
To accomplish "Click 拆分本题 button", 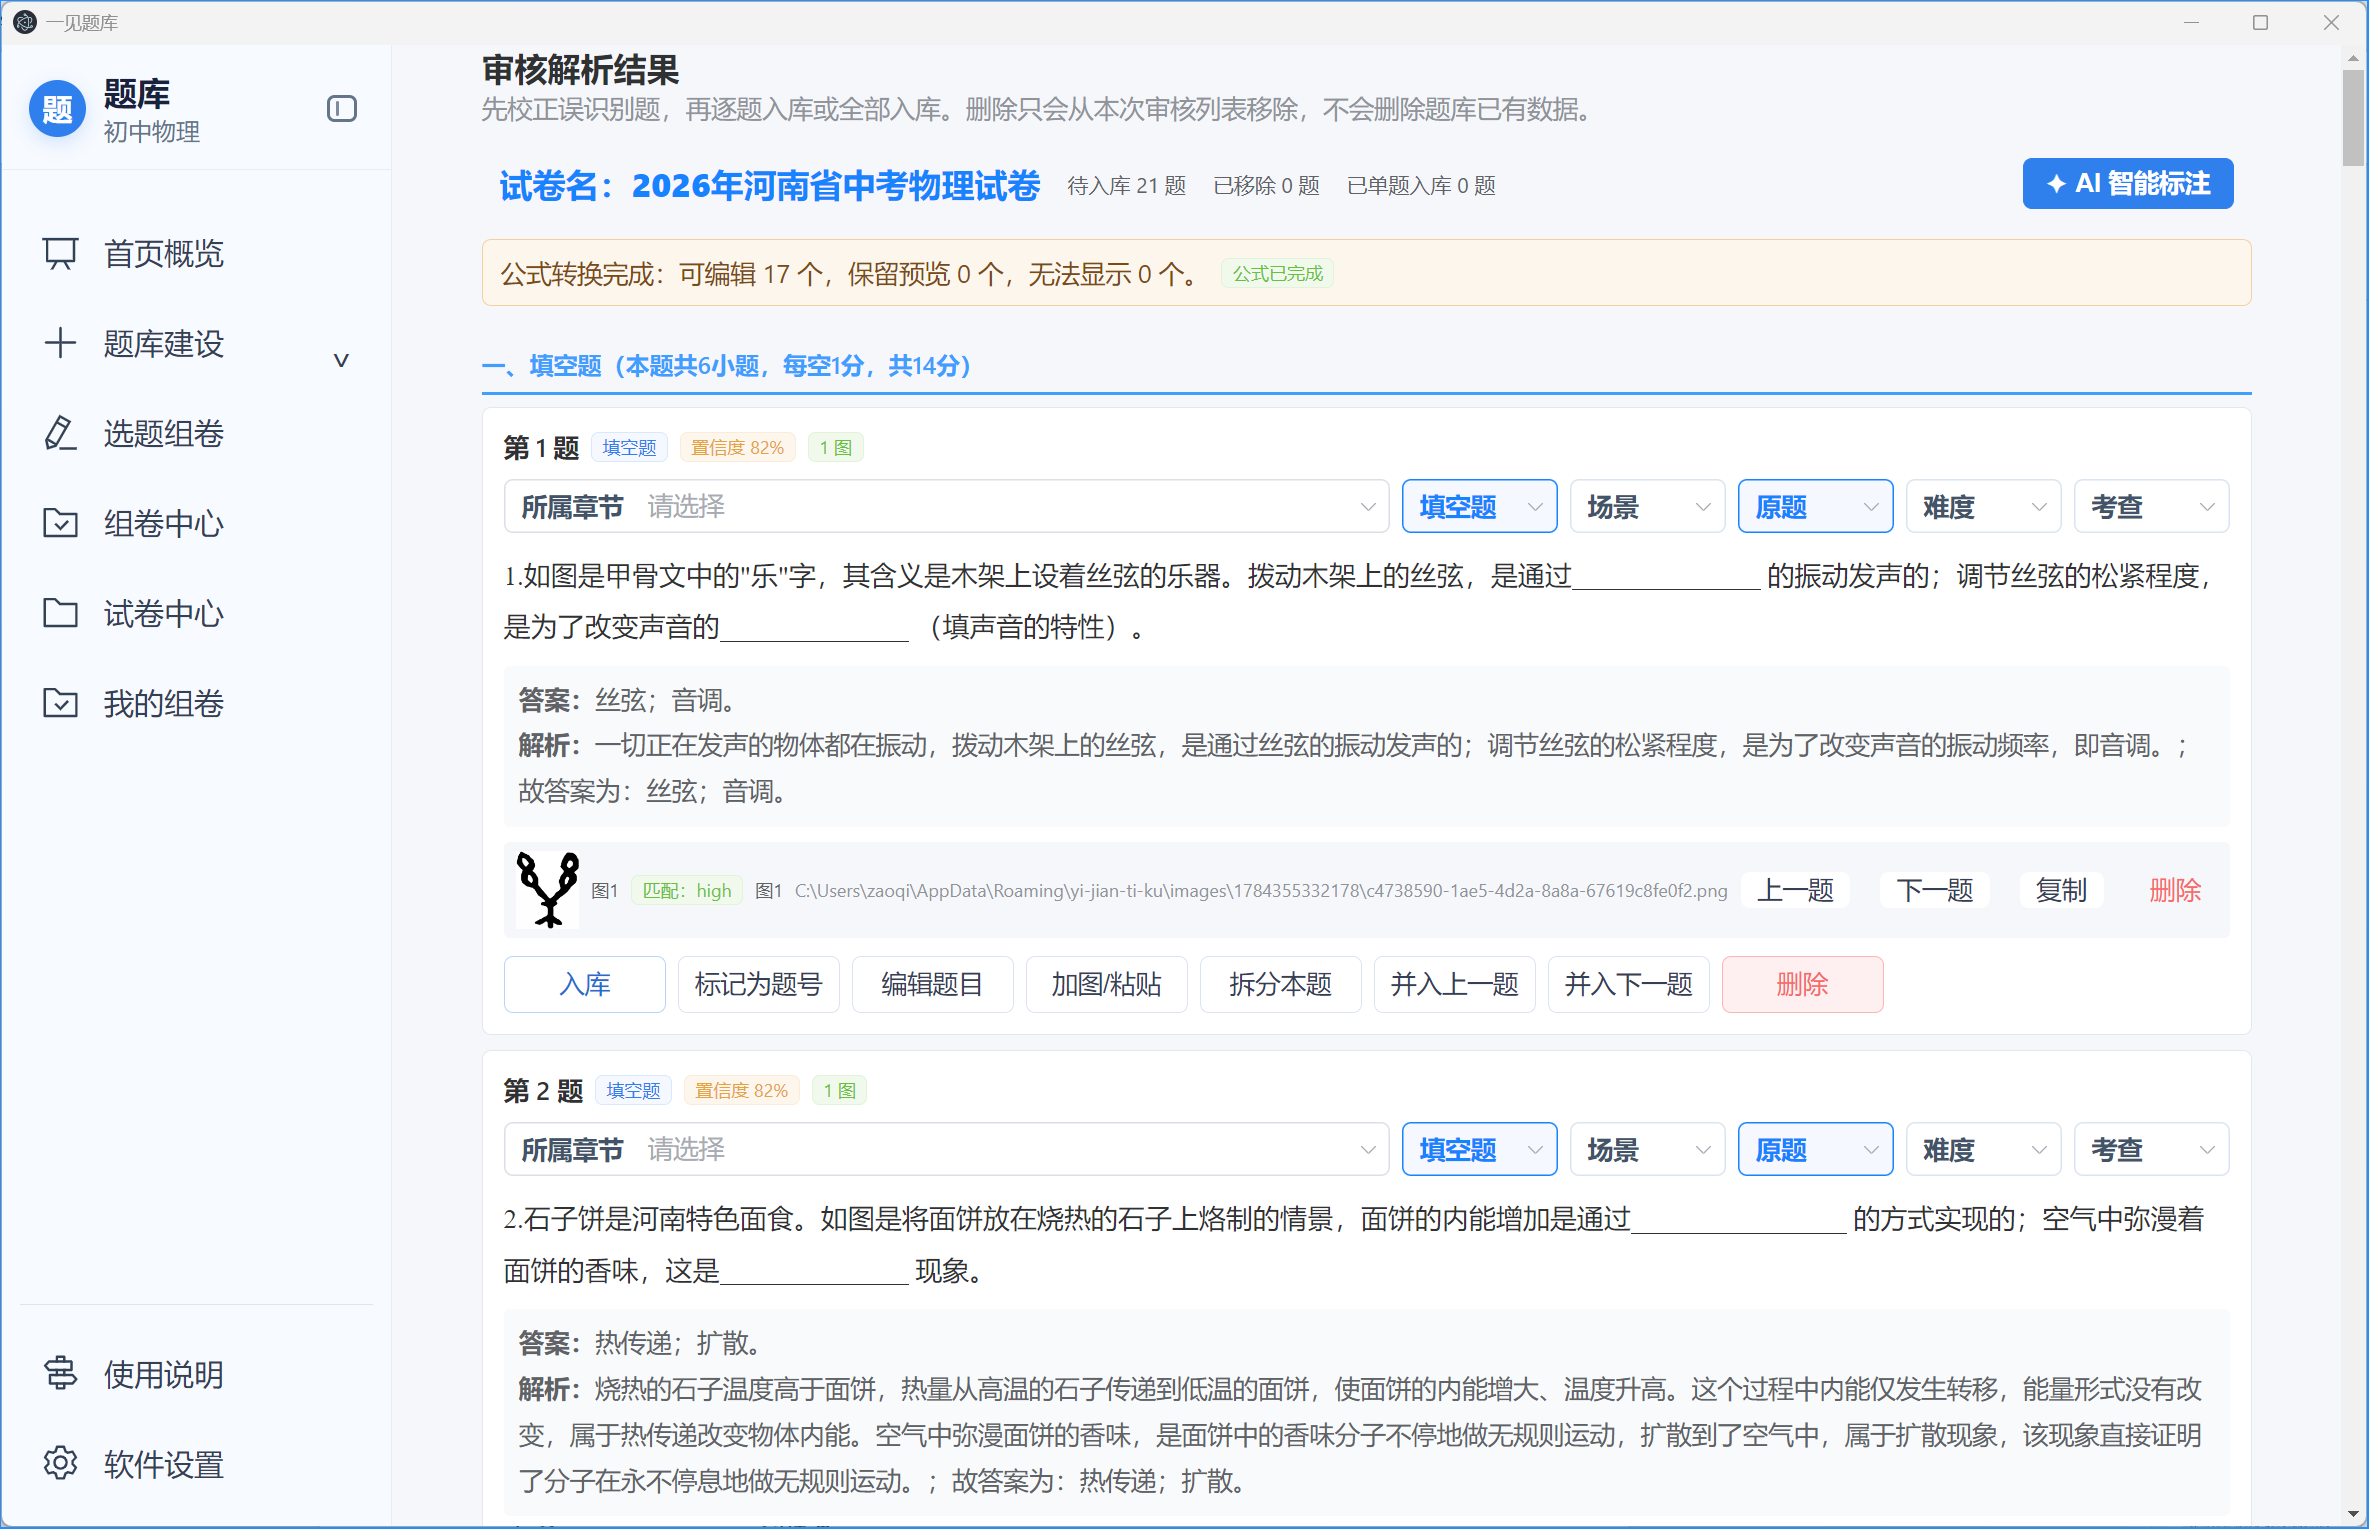I will click(1281, 985).
